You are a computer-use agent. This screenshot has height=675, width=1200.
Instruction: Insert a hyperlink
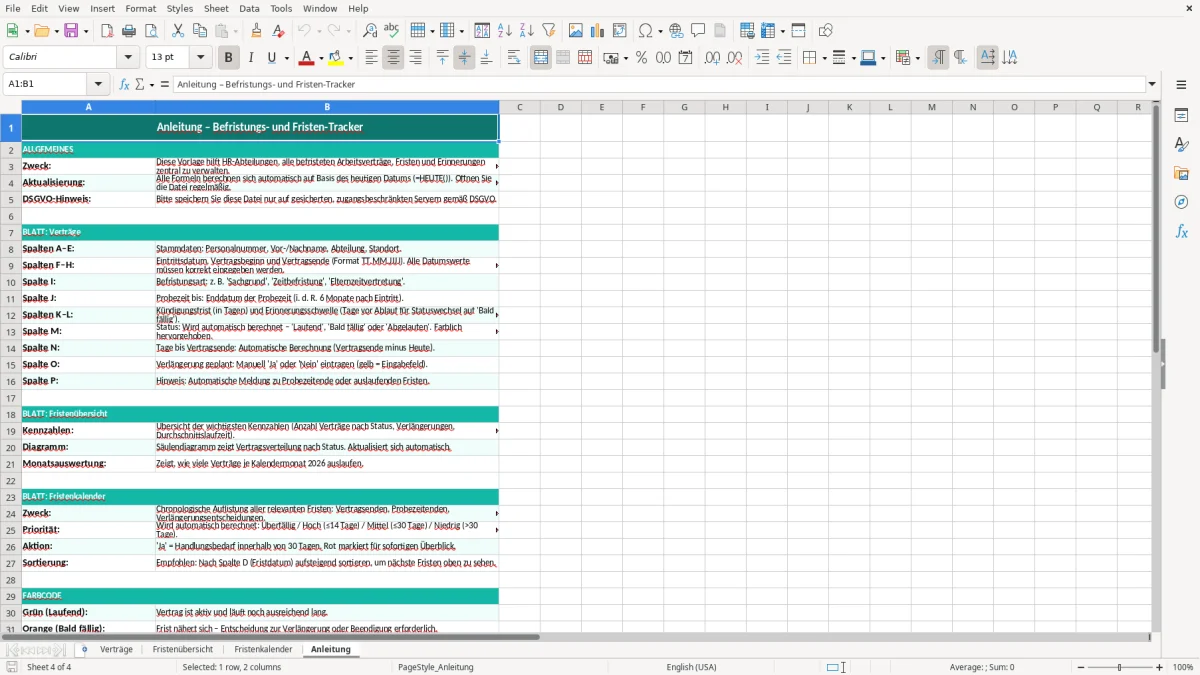click(x=676, y=31)
